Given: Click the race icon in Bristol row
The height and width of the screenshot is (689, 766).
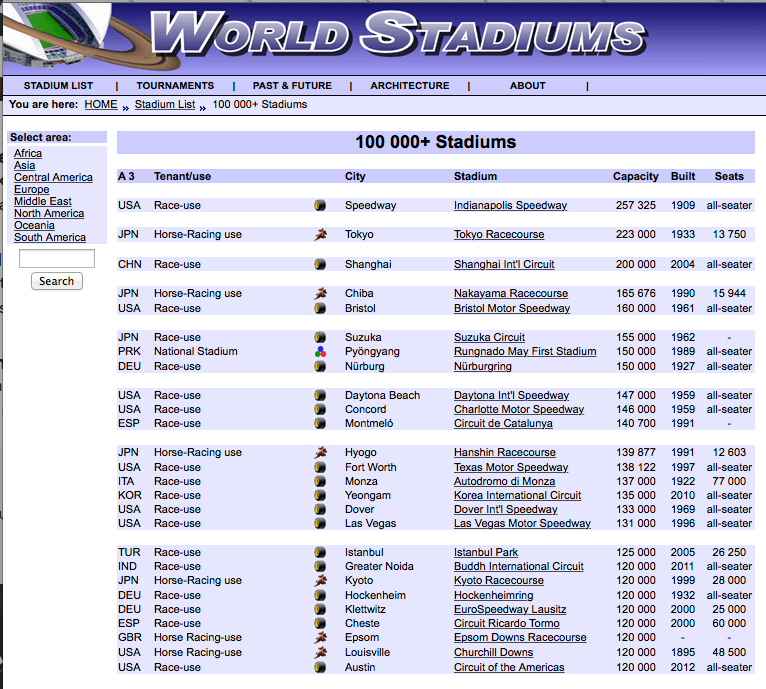Looking at the screenshot, I should (320, 308).
